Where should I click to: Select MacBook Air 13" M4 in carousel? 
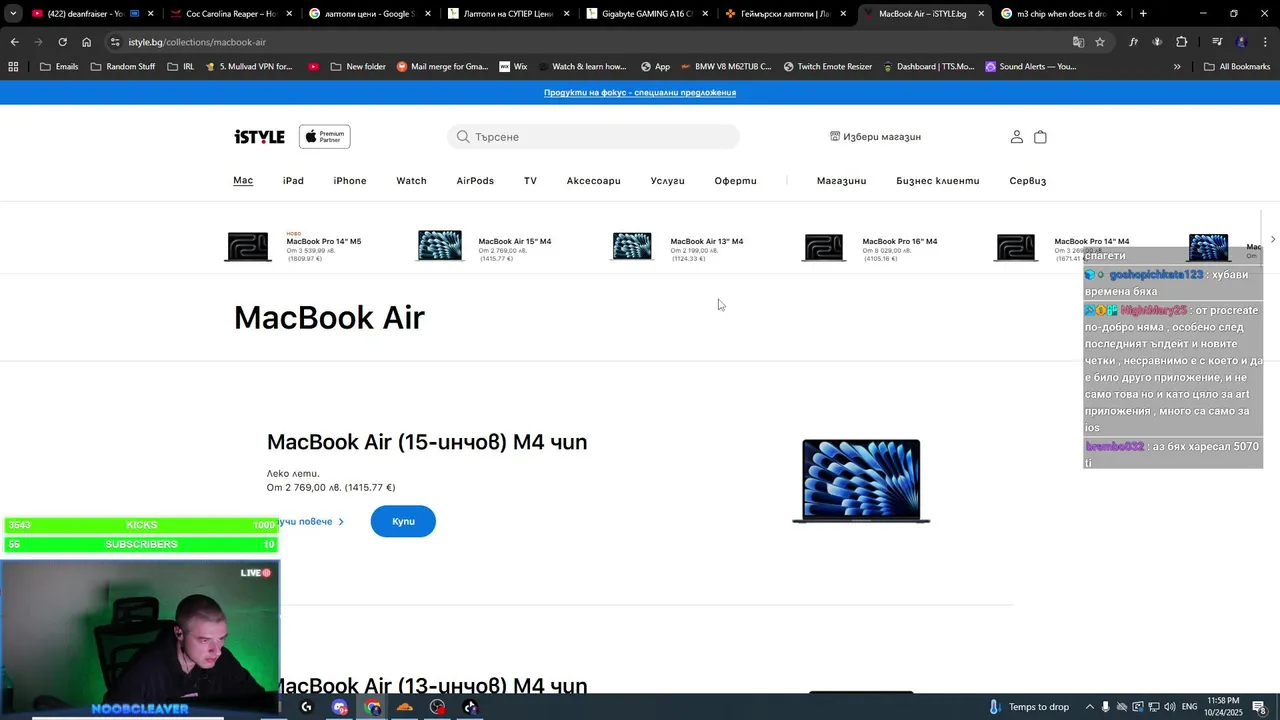coord(678,247)
